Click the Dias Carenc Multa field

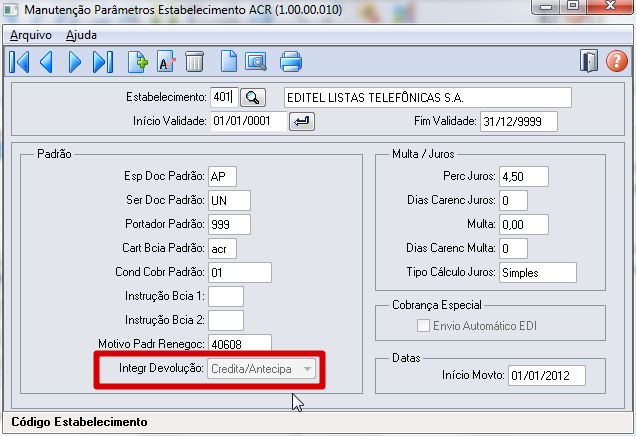click(x=513, y=248)
